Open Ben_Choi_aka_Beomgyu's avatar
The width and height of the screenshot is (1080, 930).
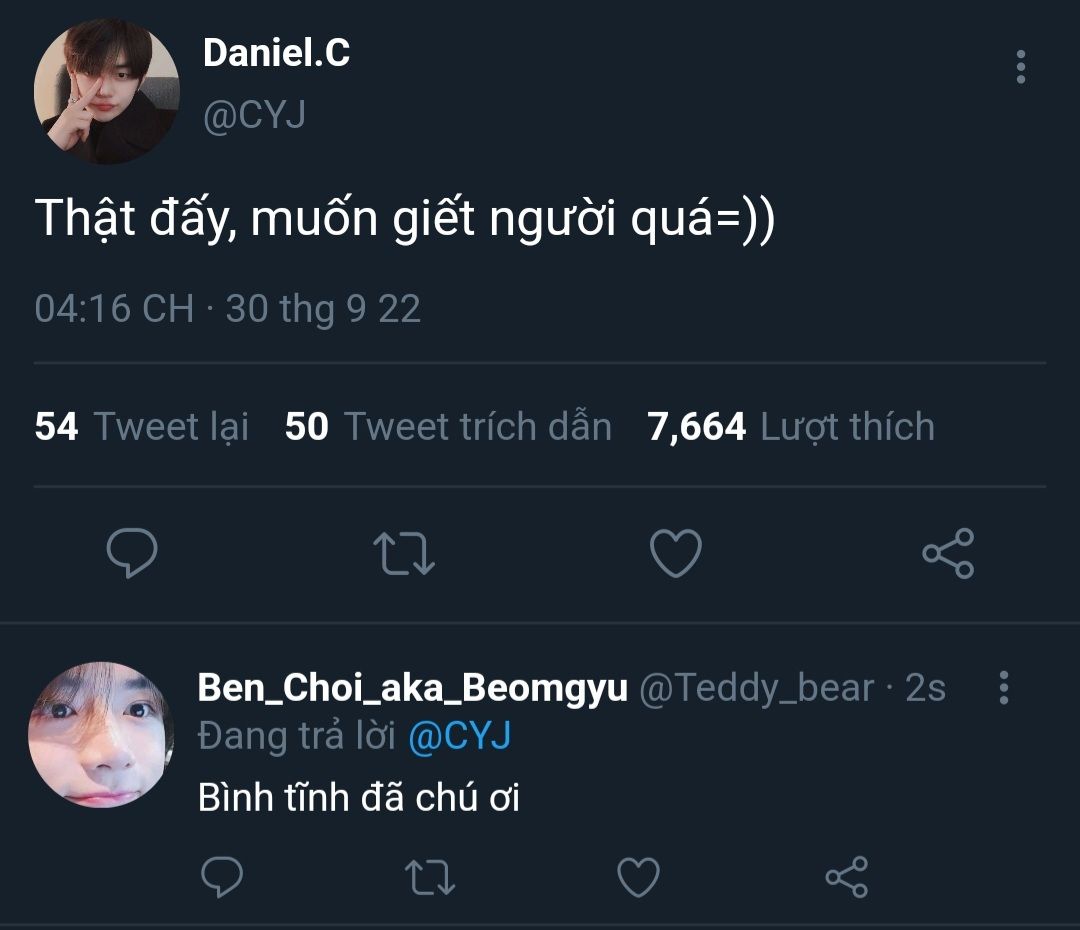(x=101, y=734)
